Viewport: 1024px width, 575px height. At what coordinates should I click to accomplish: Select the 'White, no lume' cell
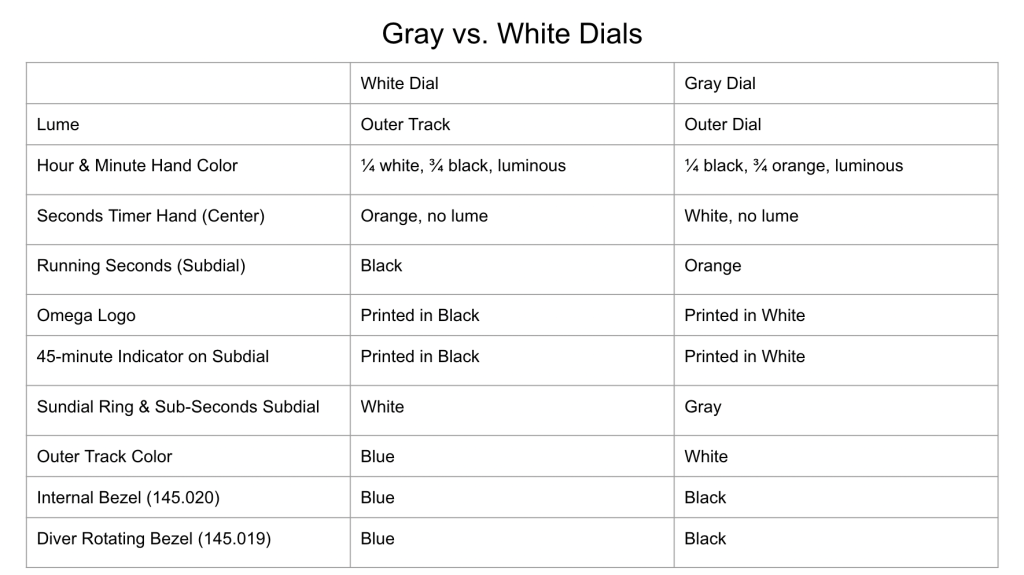click(741, 216)
